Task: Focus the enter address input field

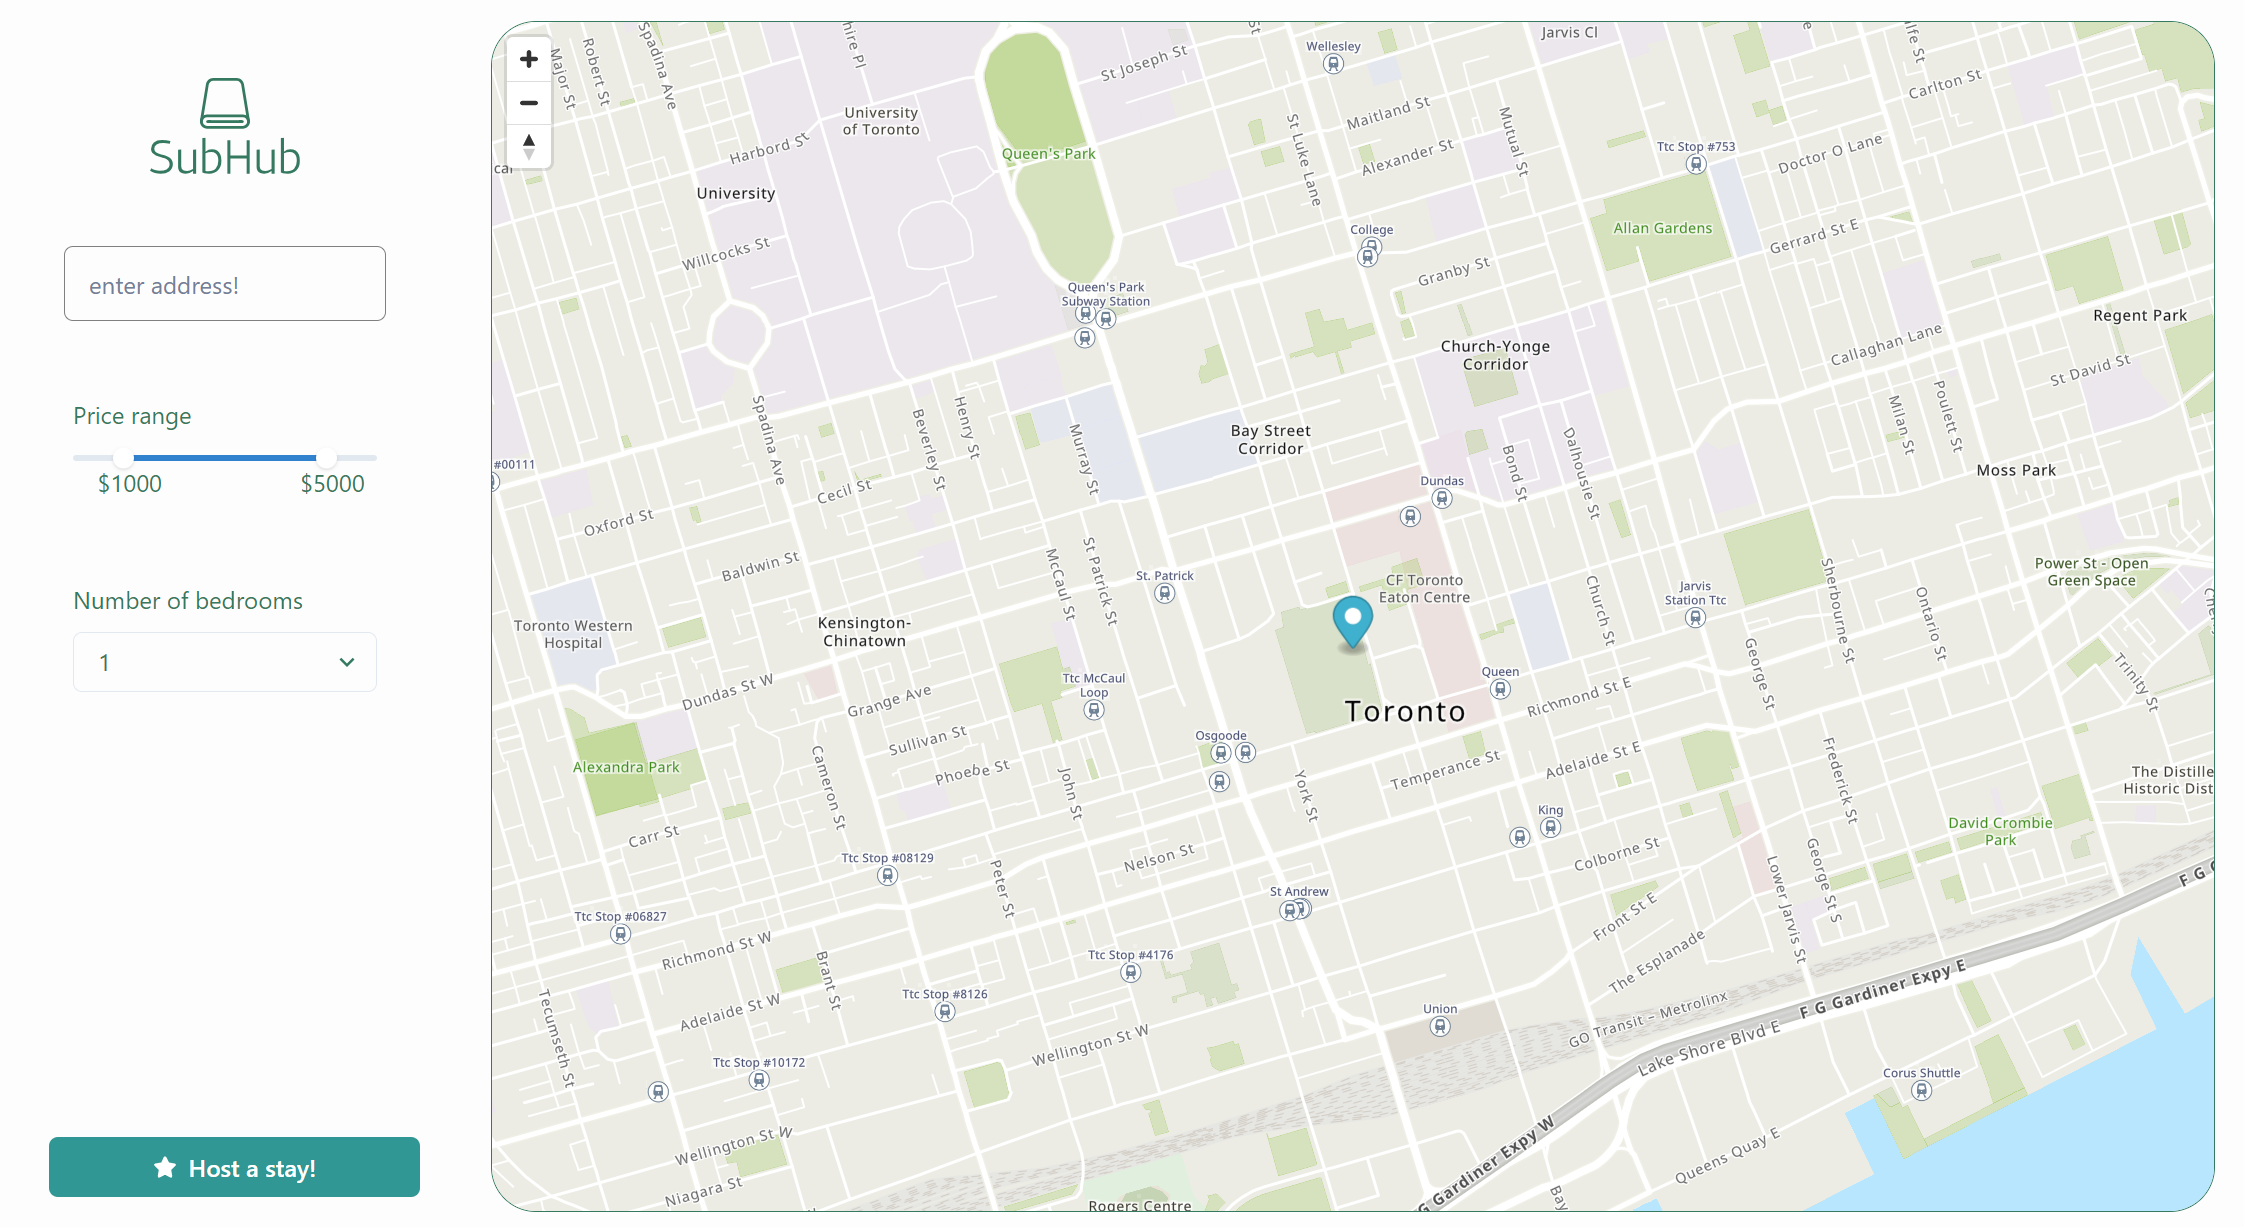Action: 225,284
